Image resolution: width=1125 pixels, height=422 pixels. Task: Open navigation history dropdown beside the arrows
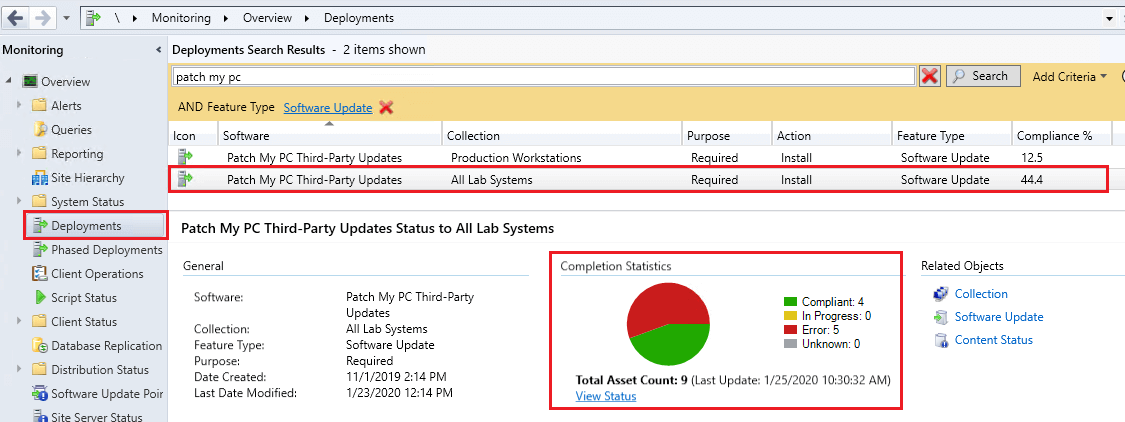tap(67, 17)
